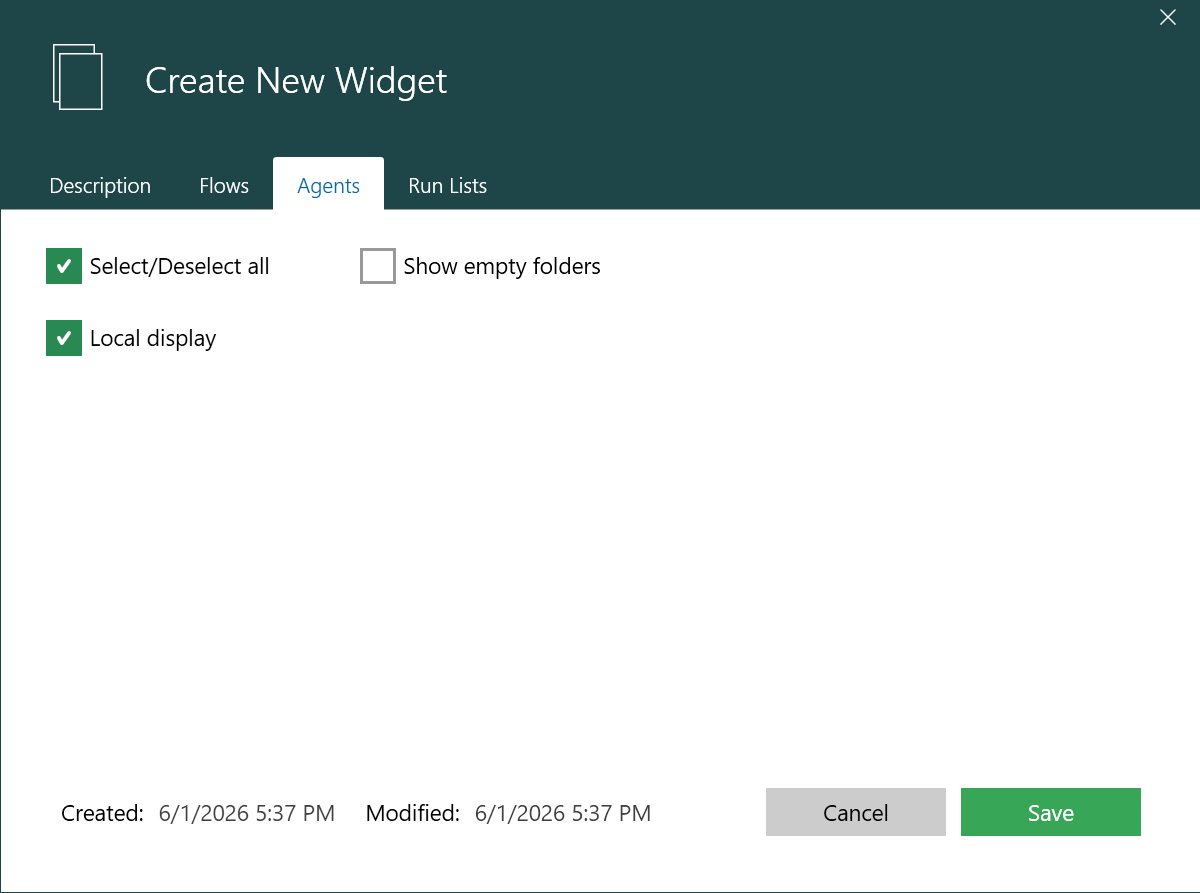The height and width of the screenshot is (893, 1200).
Task: Click the Created date value
Action: click(247, 813)
